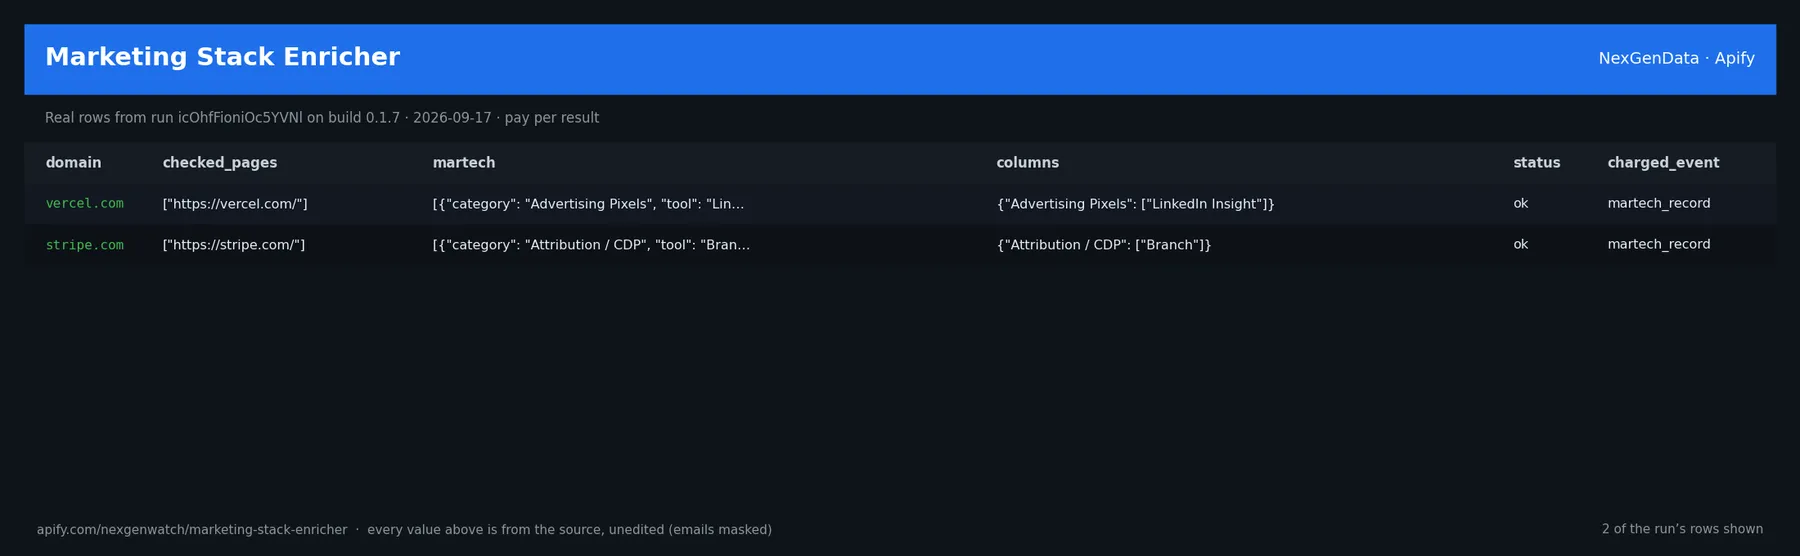Select martech_record in the stripe.com row
The image size is (1800, 556).
(x=1658, y=245)
